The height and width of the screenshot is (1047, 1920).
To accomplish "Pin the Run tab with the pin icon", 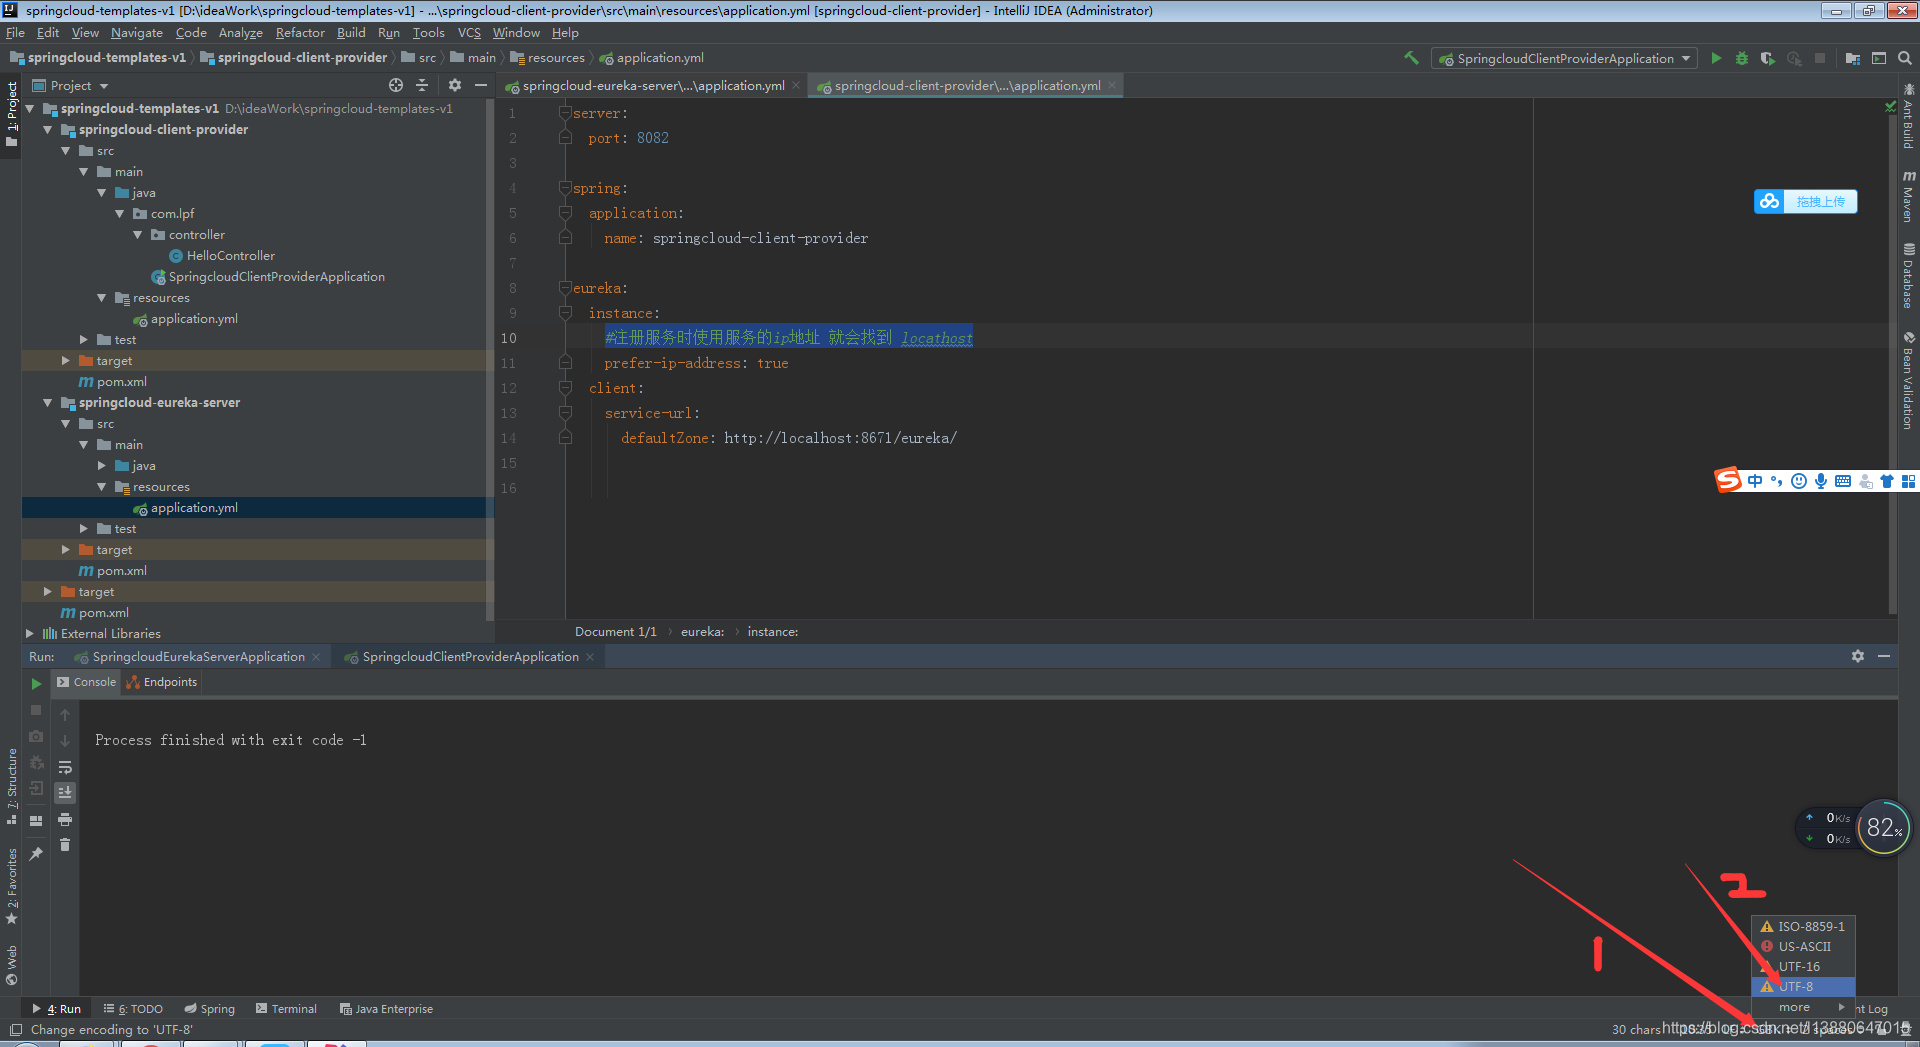I will click(36, 853).
